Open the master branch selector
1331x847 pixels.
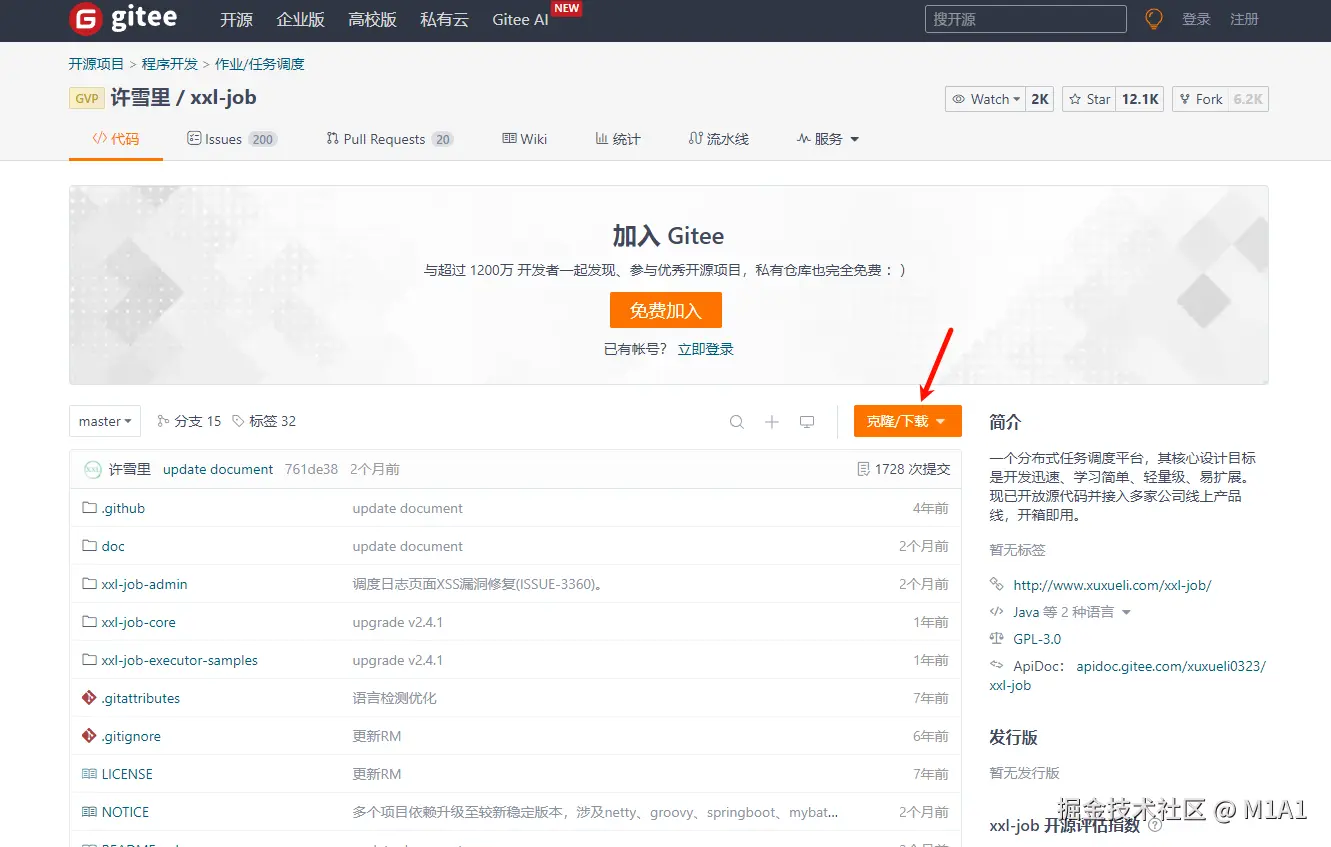(105, 421)
